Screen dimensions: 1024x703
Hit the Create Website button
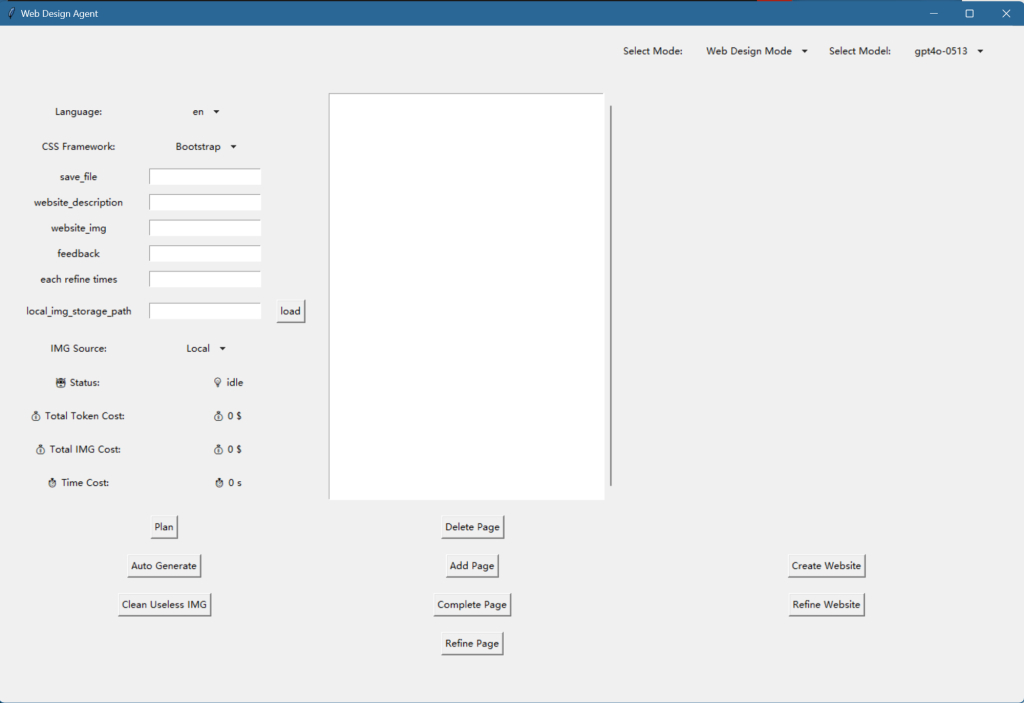pyautogui.click(x=826, y=566)
